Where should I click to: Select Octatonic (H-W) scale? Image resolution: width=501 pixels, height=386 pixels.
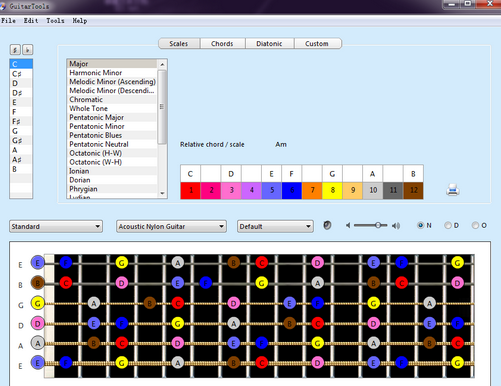click(112, 153)
